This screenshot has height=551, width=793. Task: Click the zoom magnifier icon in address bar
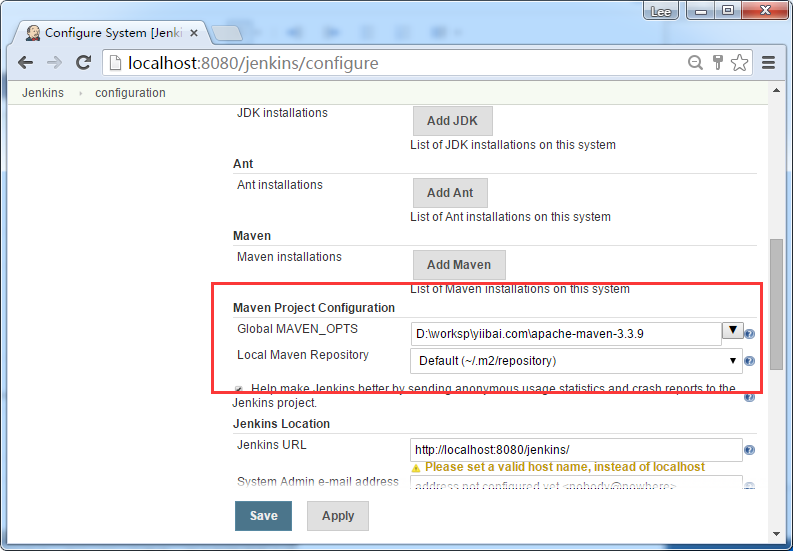tap(695, 63)
